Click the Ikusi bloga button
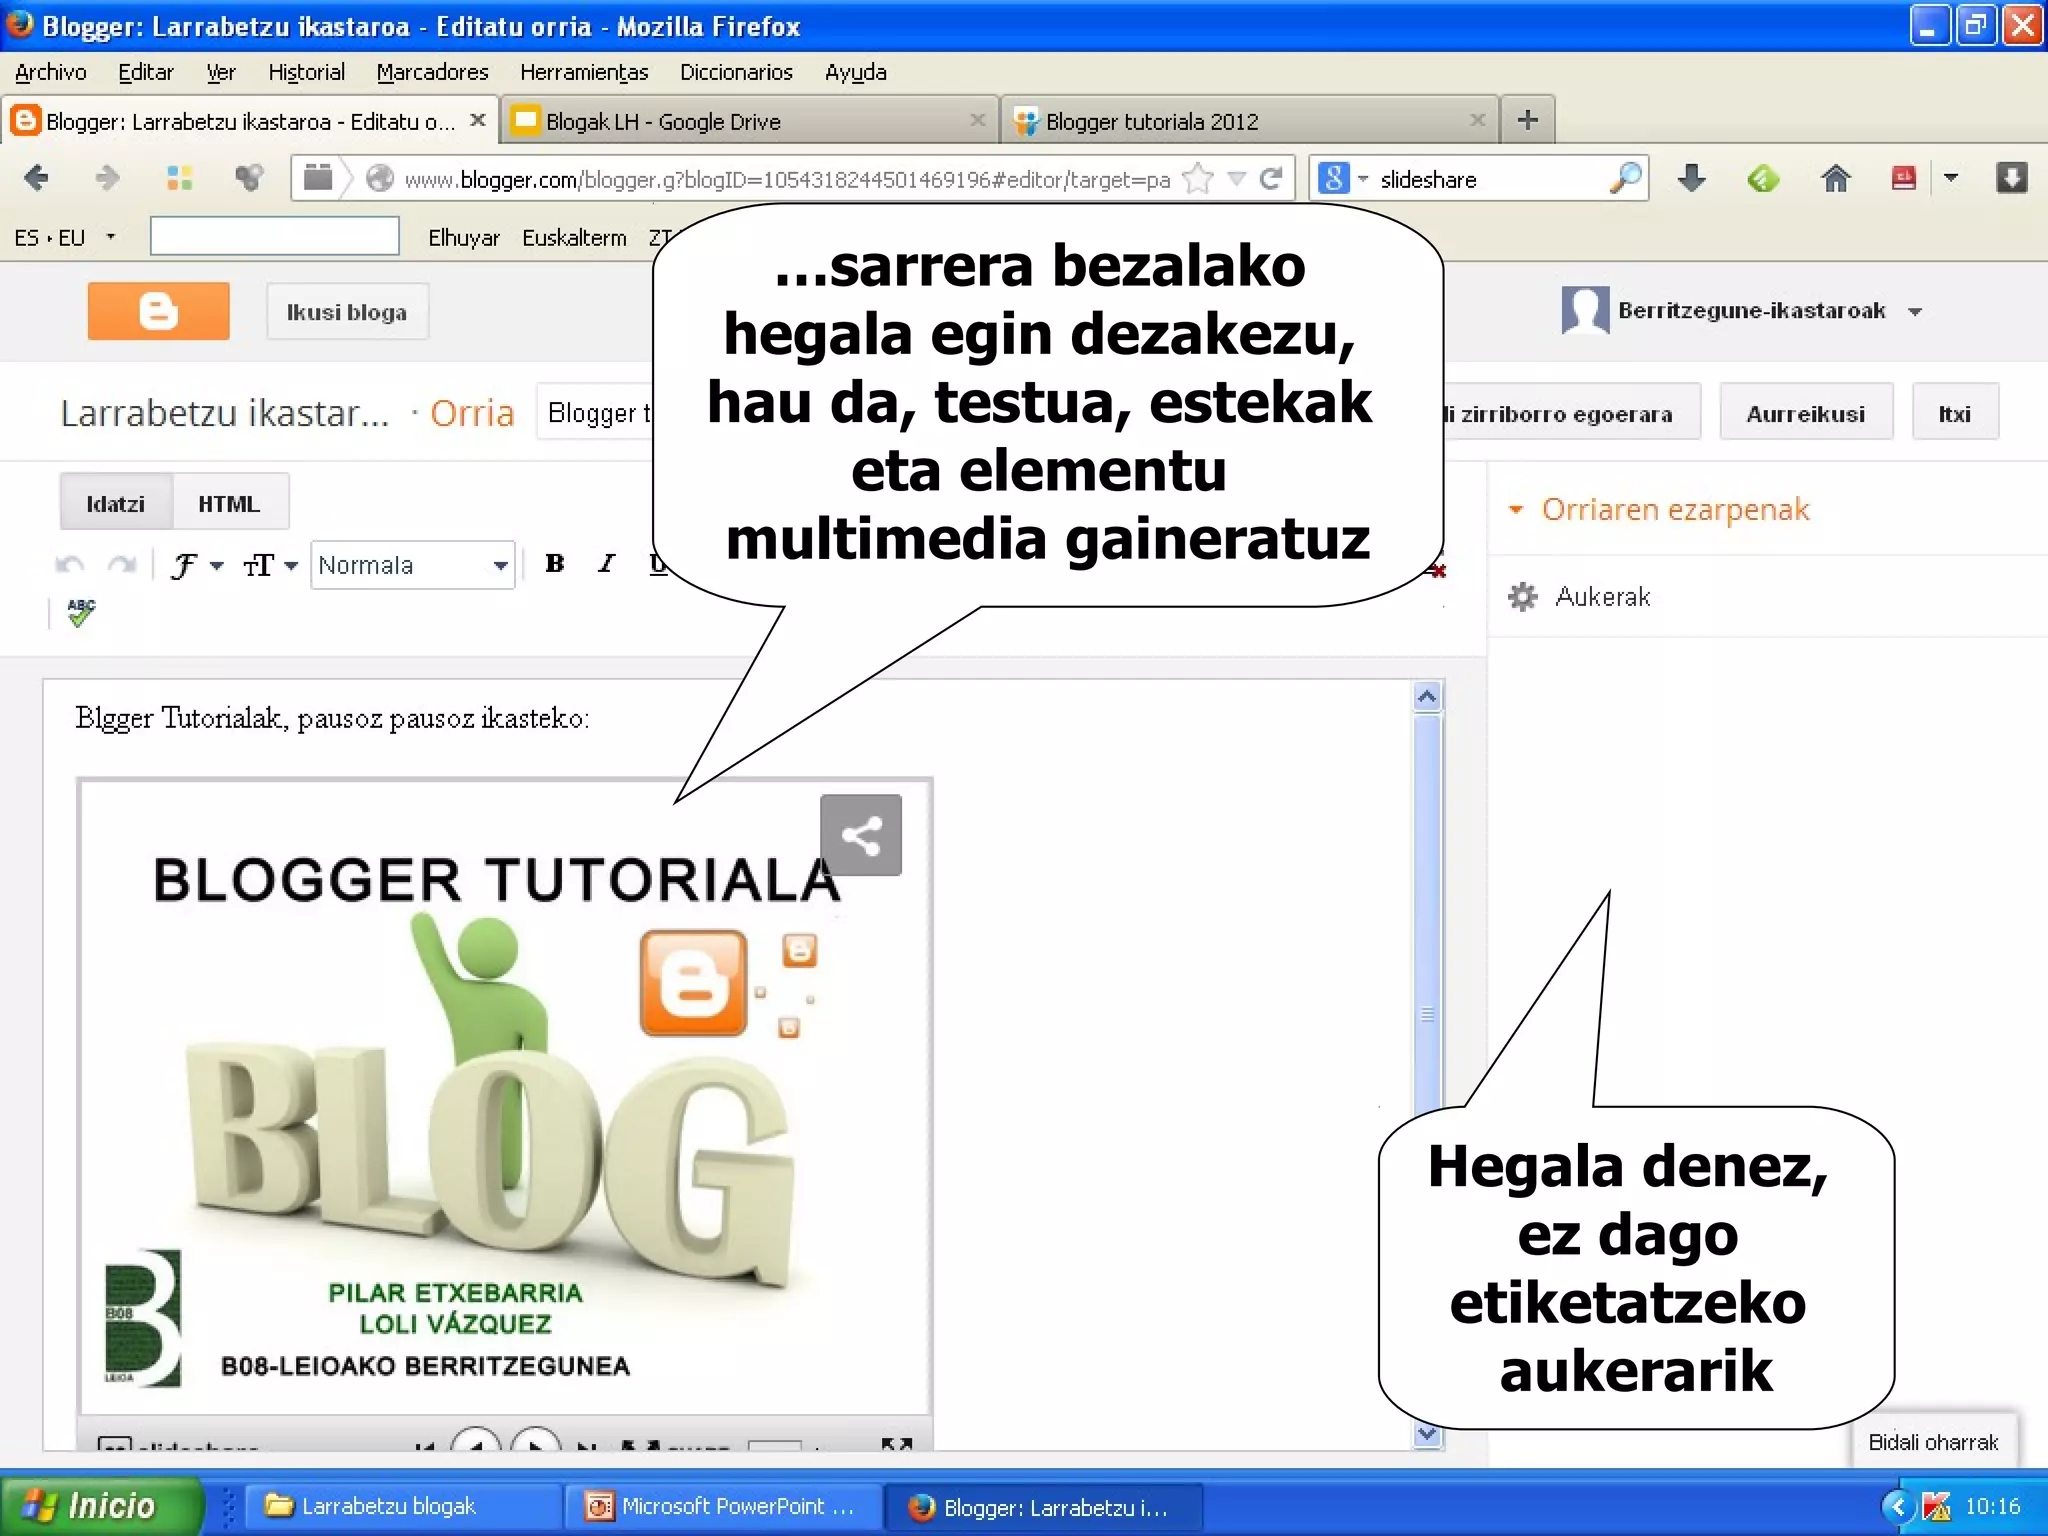The width and height of the screenshot is (2048, 1536). coord(347,311)
